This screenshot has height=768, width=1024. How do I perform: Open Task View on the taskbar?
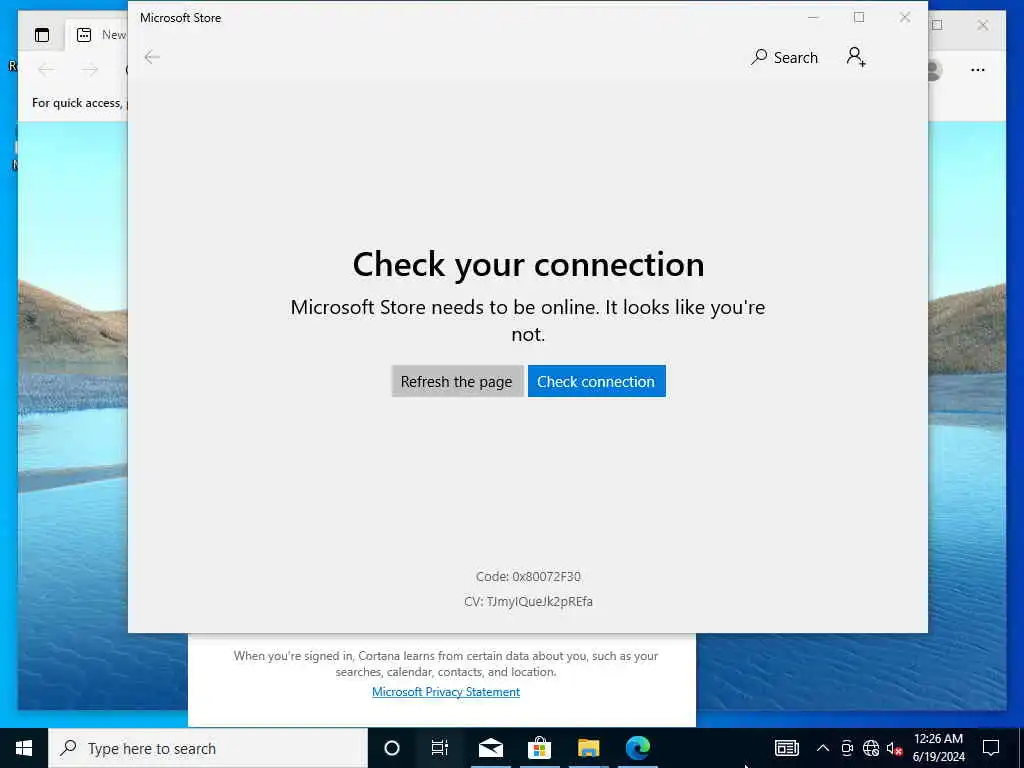(440, 748)
